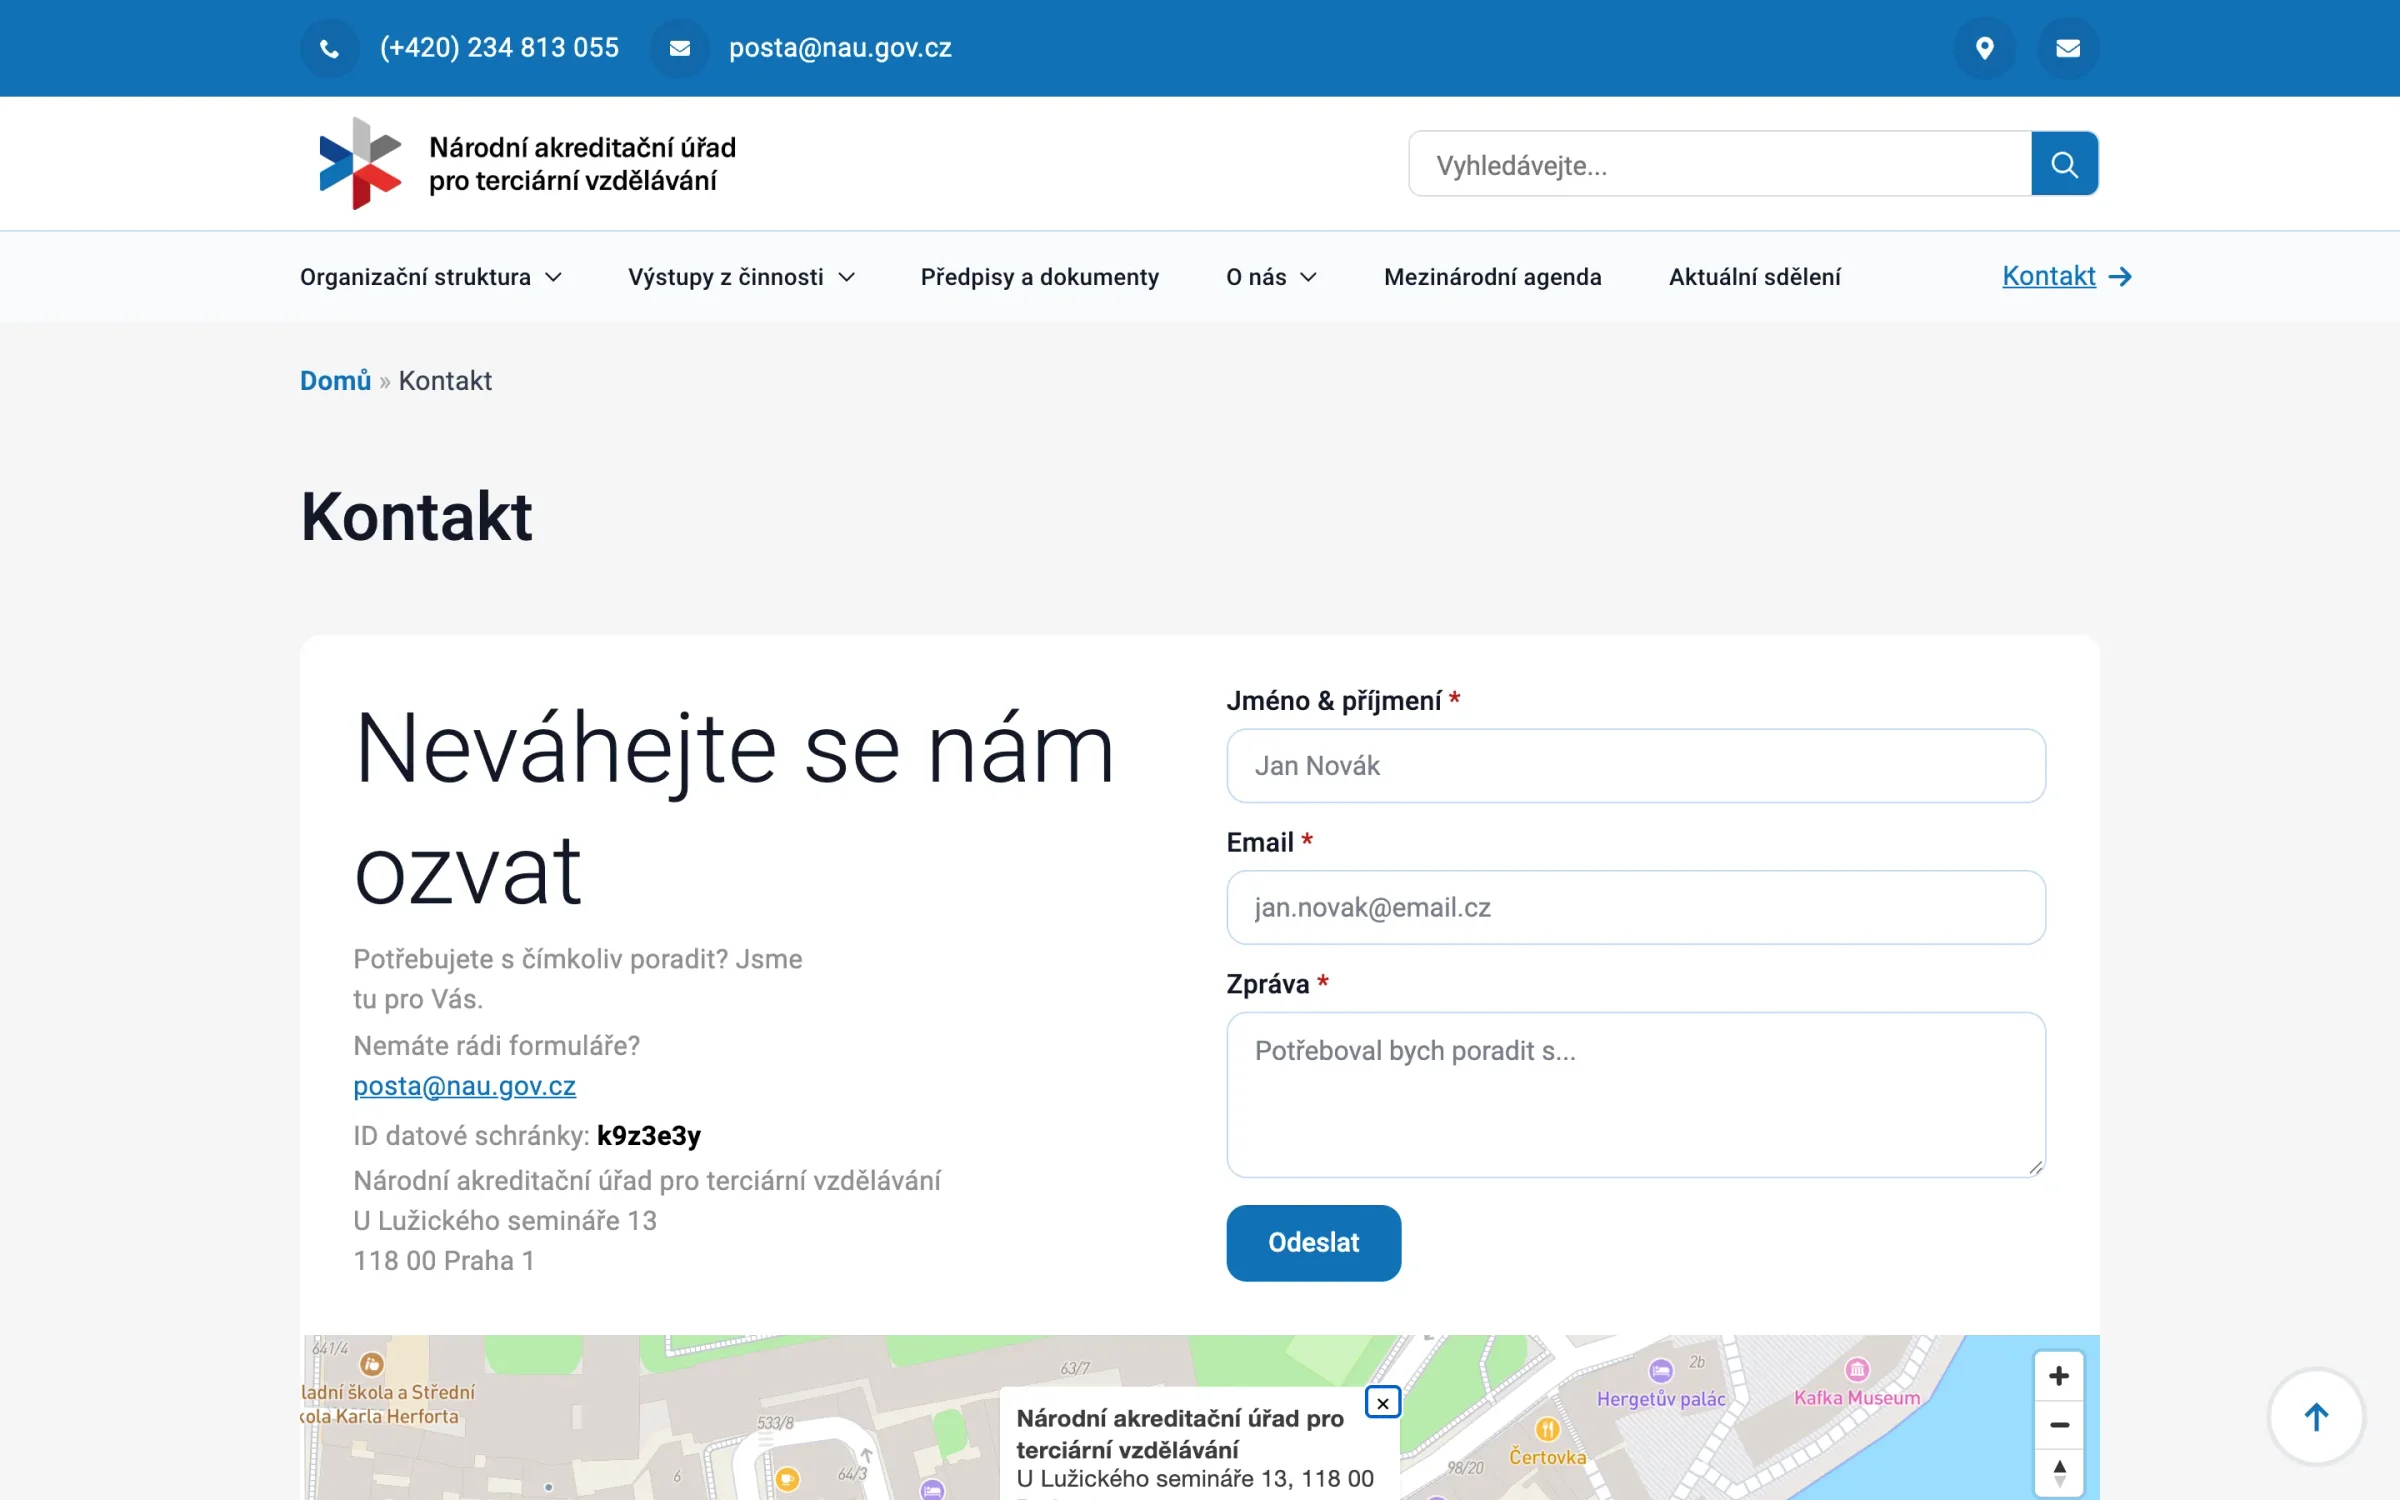
Task: Open Mezinárodní agenda page
Action: tap(1492, 277)
